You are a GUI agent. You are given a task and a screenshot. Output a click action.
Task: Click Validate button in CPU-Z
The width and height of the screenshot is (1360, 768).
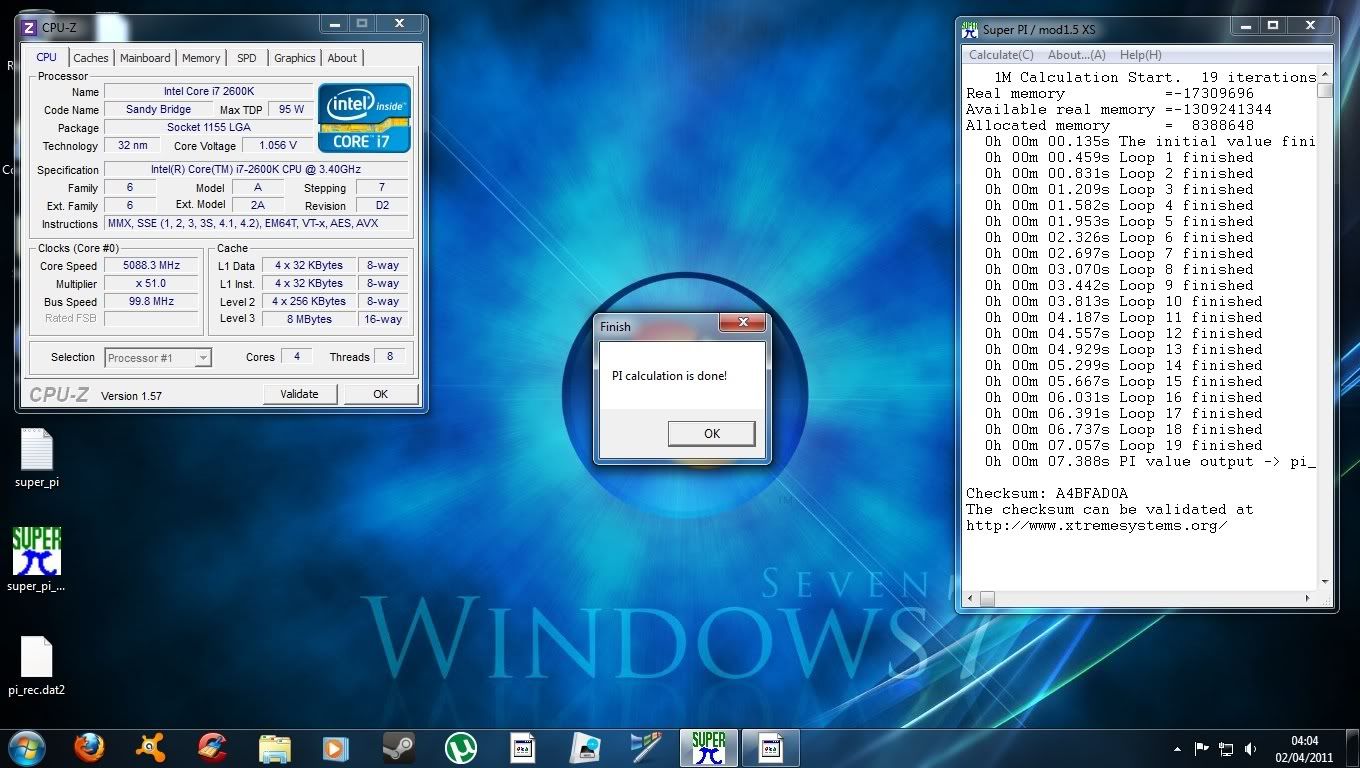[299, 394]
